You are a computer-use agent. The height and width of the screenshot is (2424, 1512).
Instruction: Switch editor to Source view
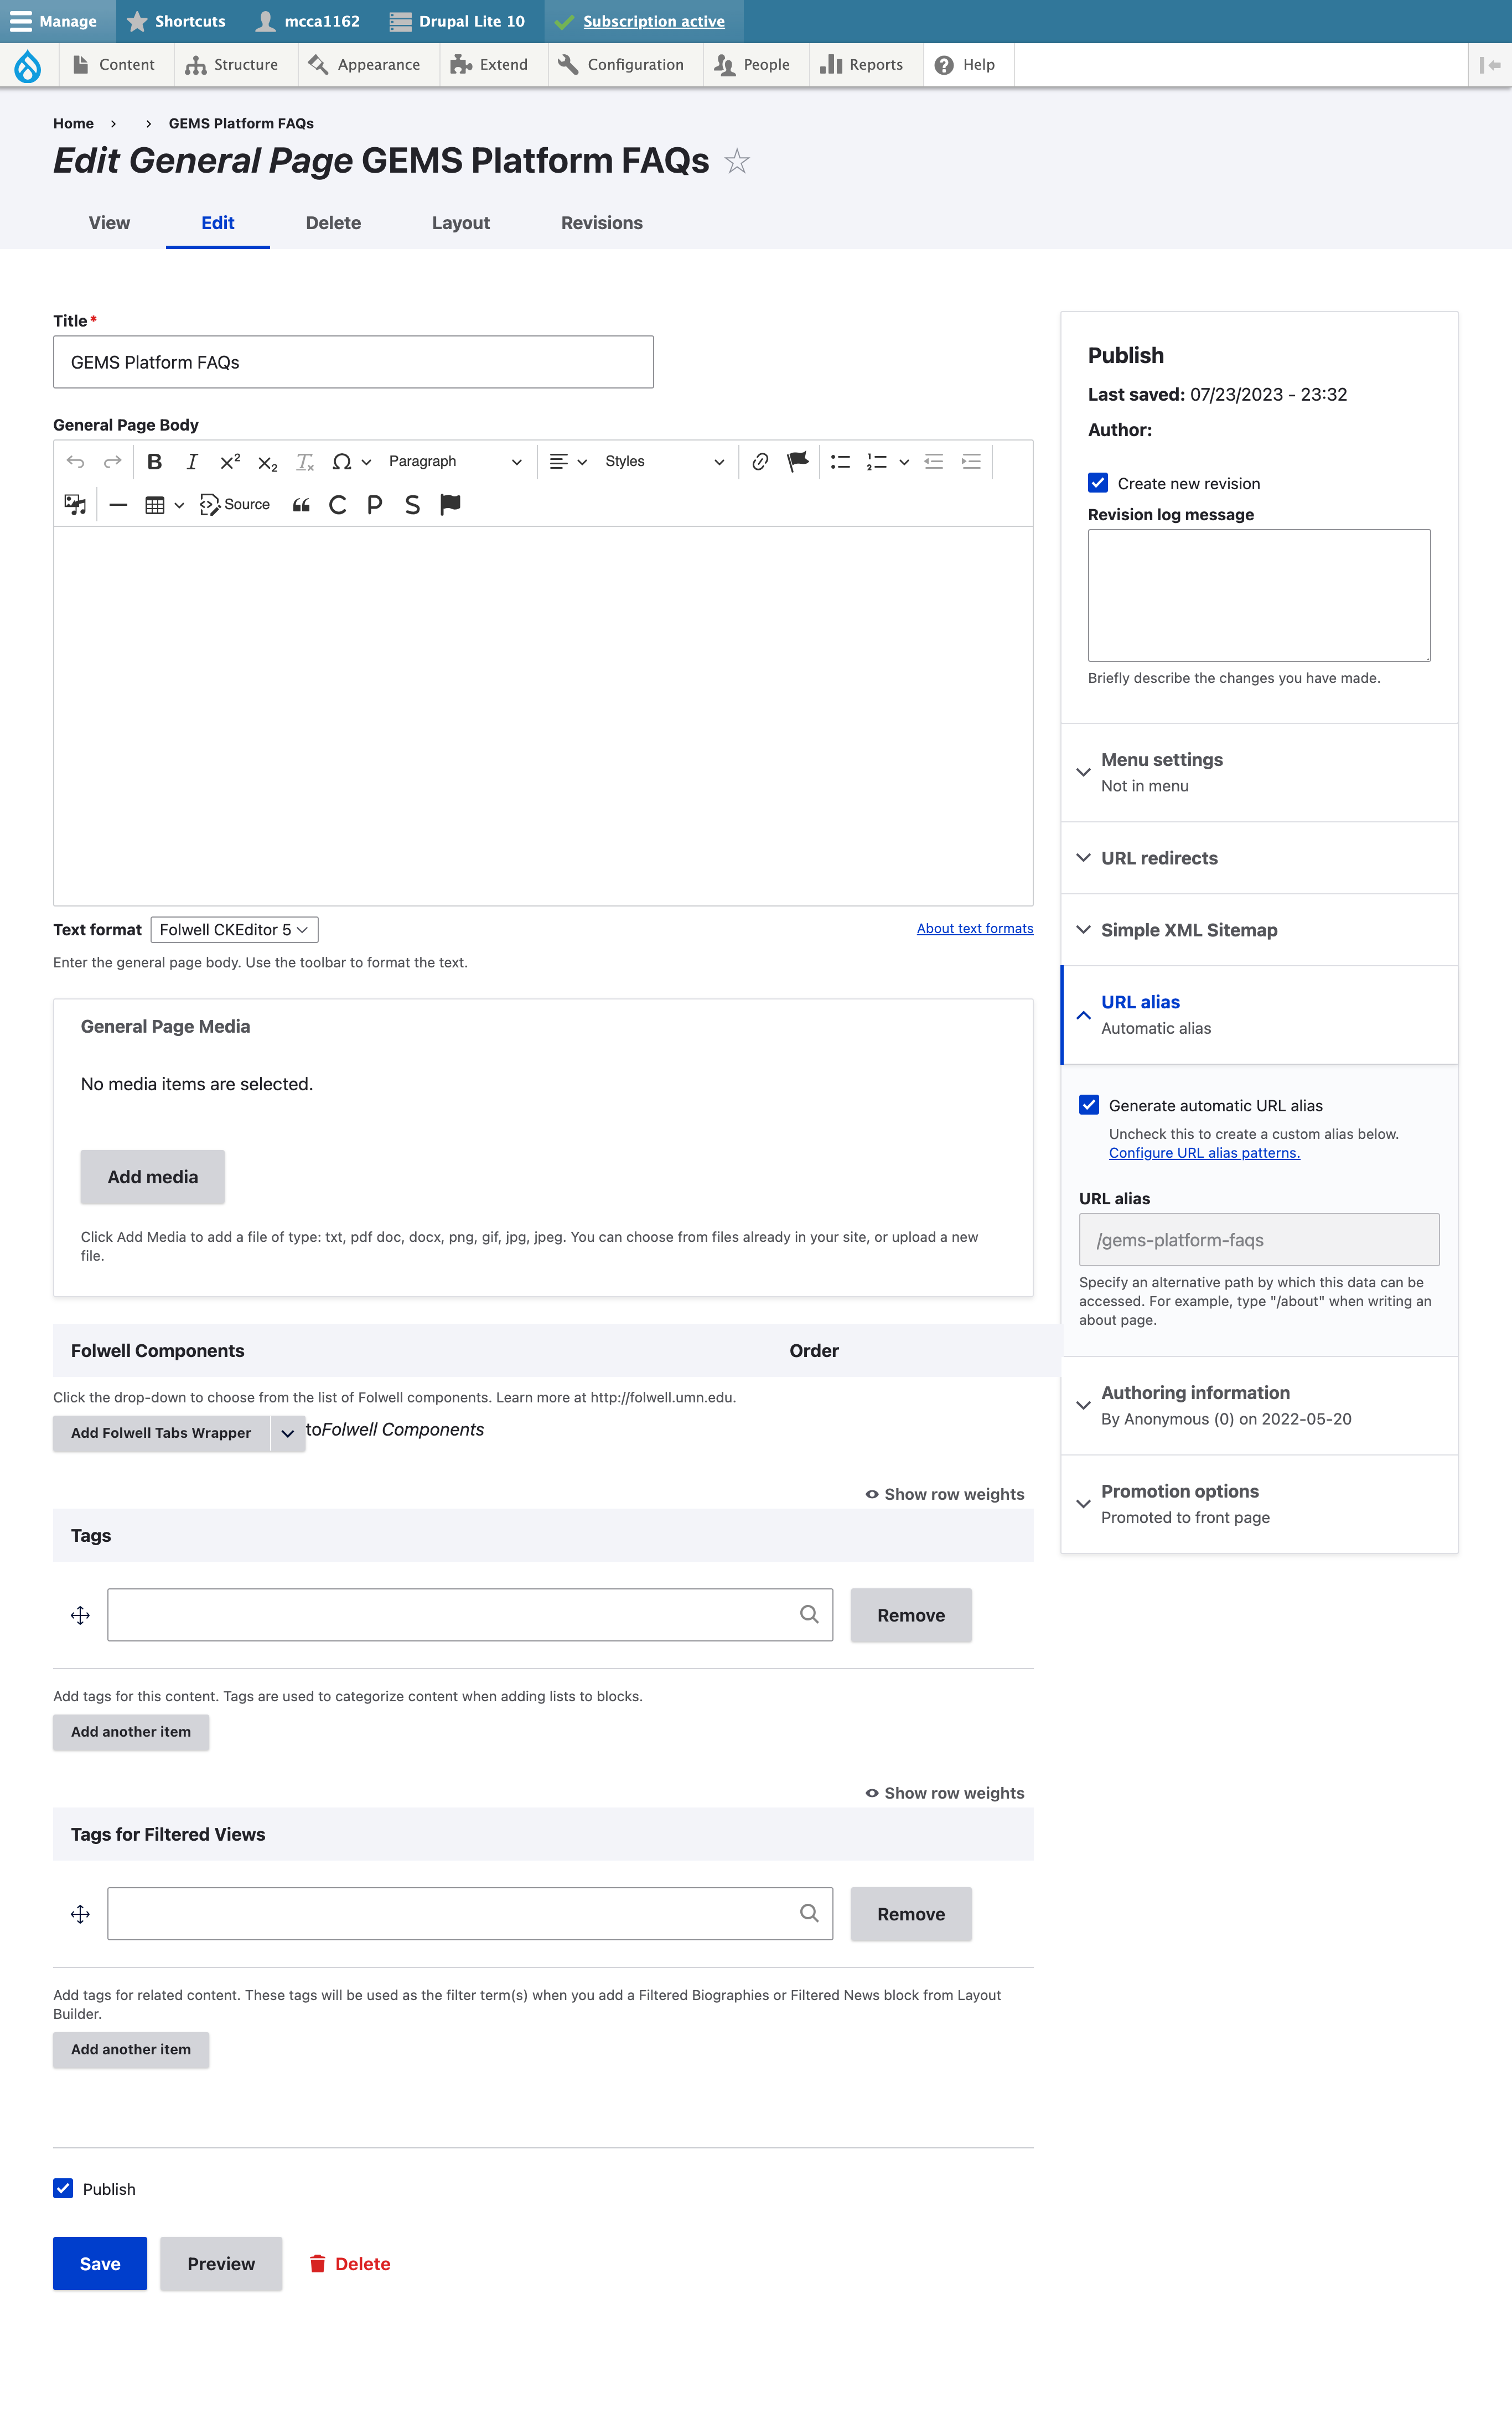click(235, 504)
